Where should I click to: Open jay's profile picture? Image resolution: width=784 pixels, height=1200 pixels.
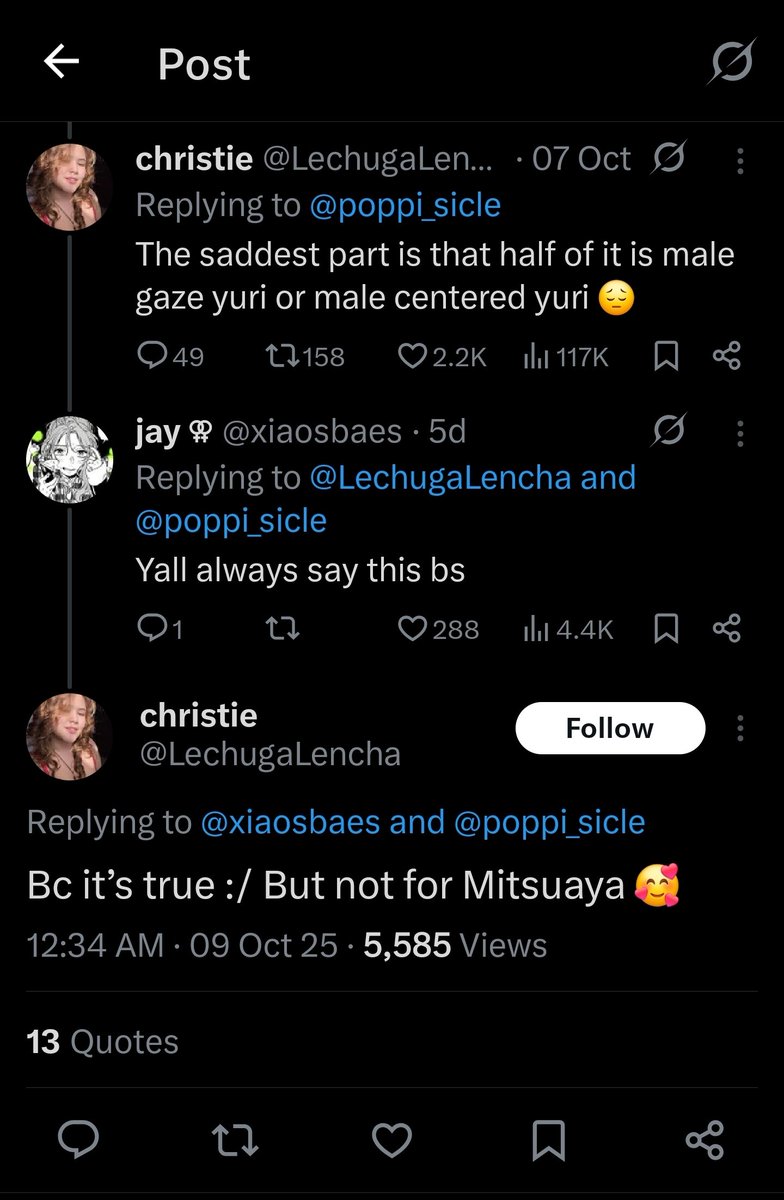(x=69, y=460)
